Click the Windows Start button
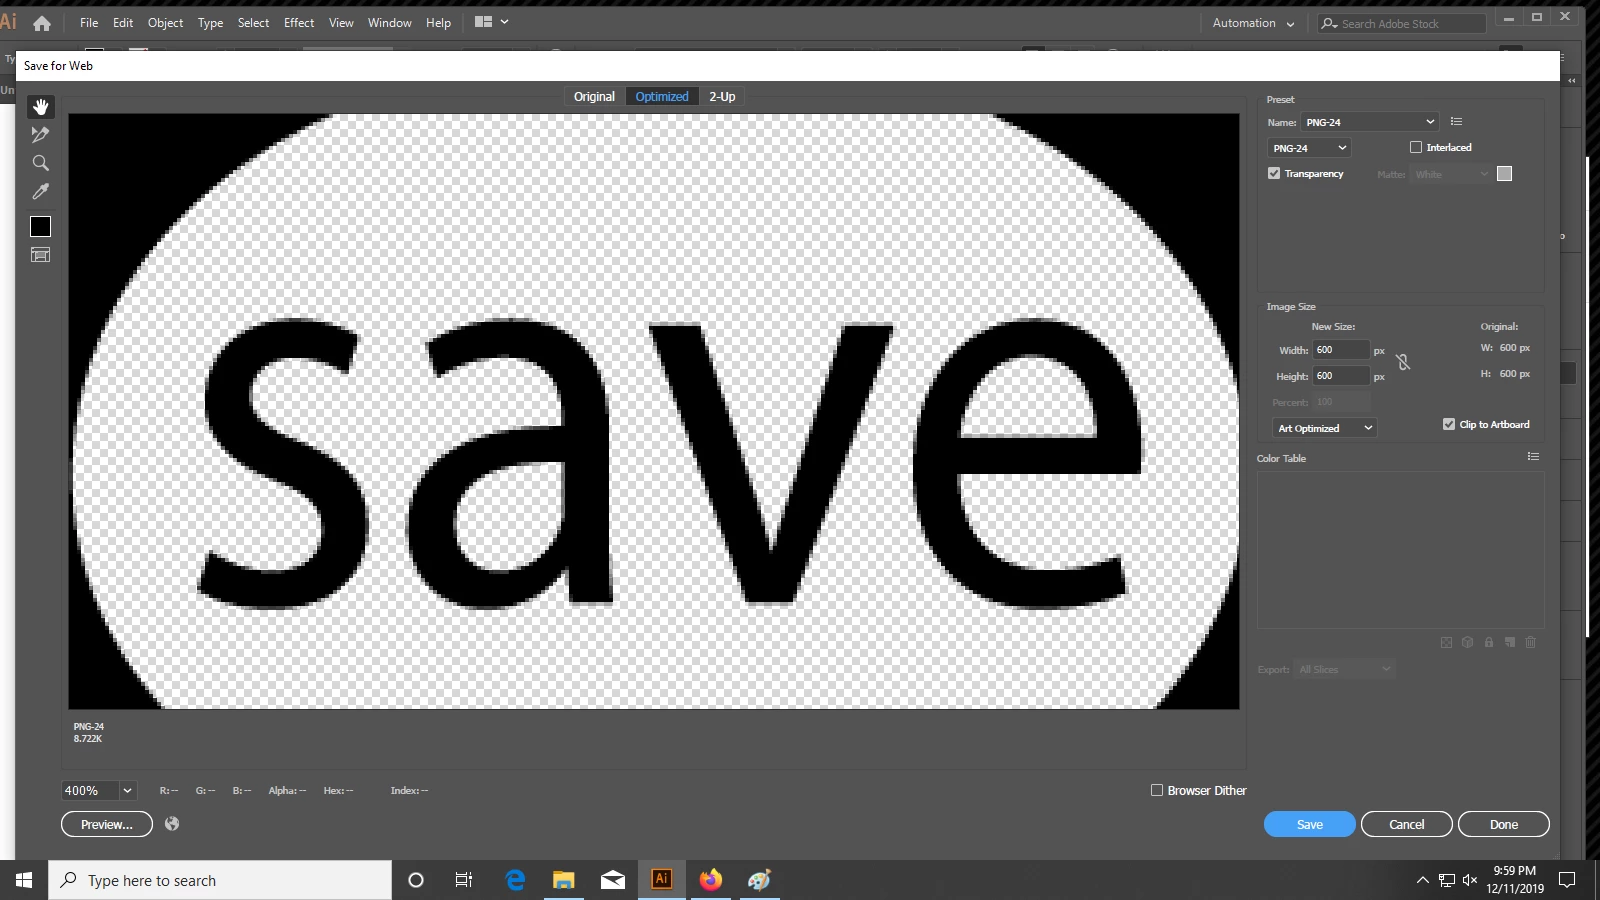This screenshot has width=1600, height=900. pyautogui.click(x=24, y=880)
